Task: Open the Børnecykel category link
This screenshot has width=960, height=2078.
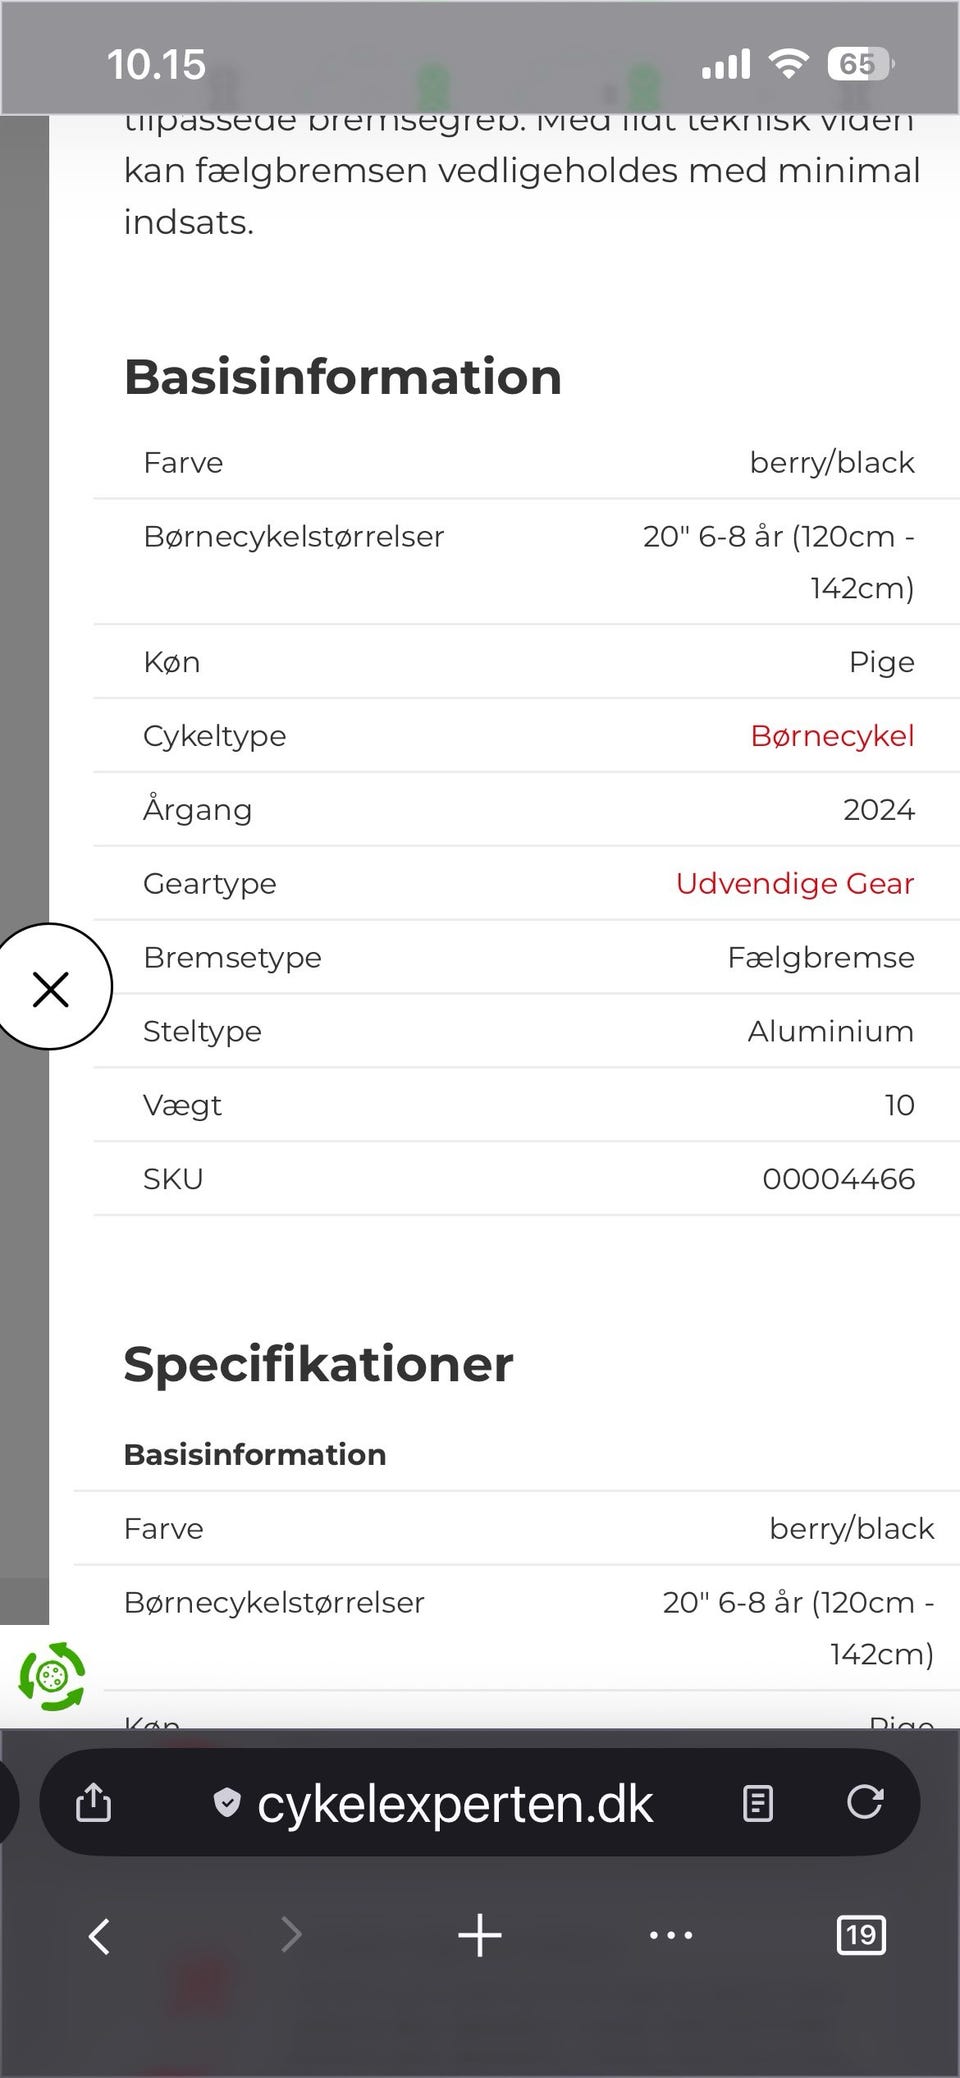Action: point(832,735)
